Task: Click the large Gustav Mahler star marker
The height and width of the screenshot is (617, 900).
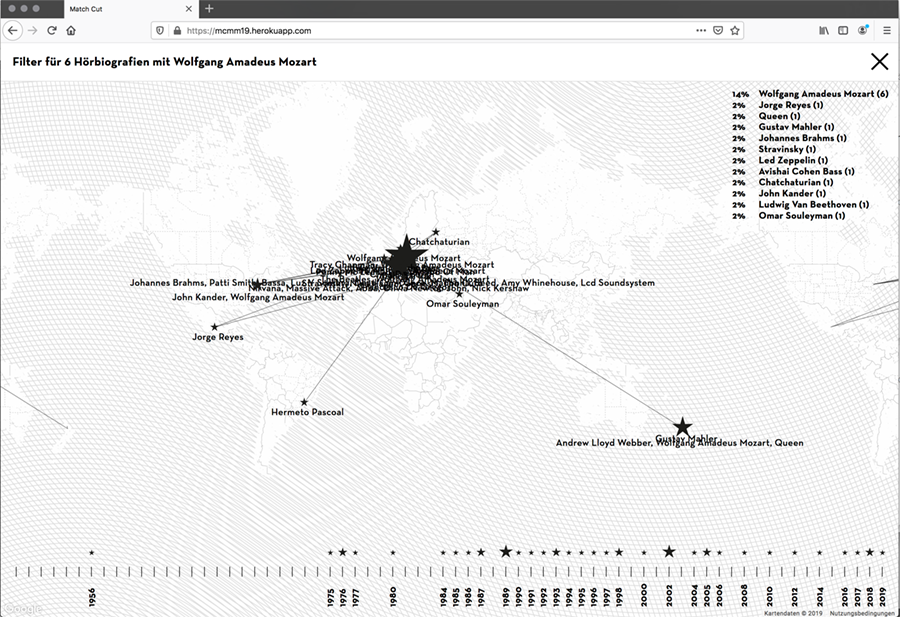Action: 682,426
